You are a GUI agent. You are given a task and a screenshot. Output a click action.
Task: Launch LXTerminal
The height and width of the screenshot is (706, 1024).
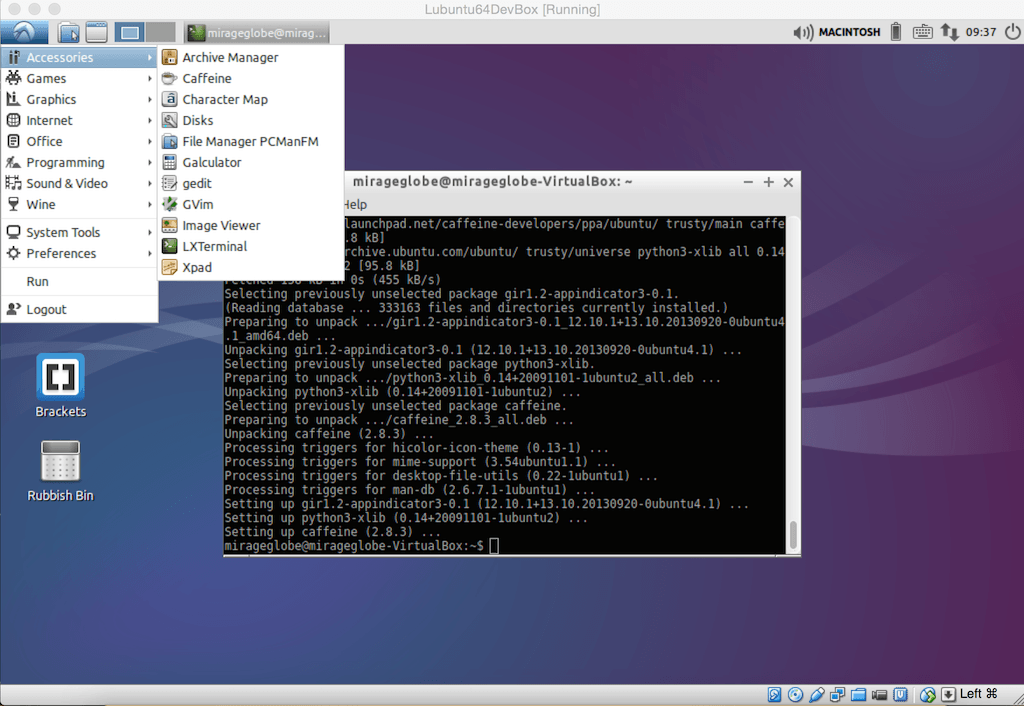(x=251, y=246)
